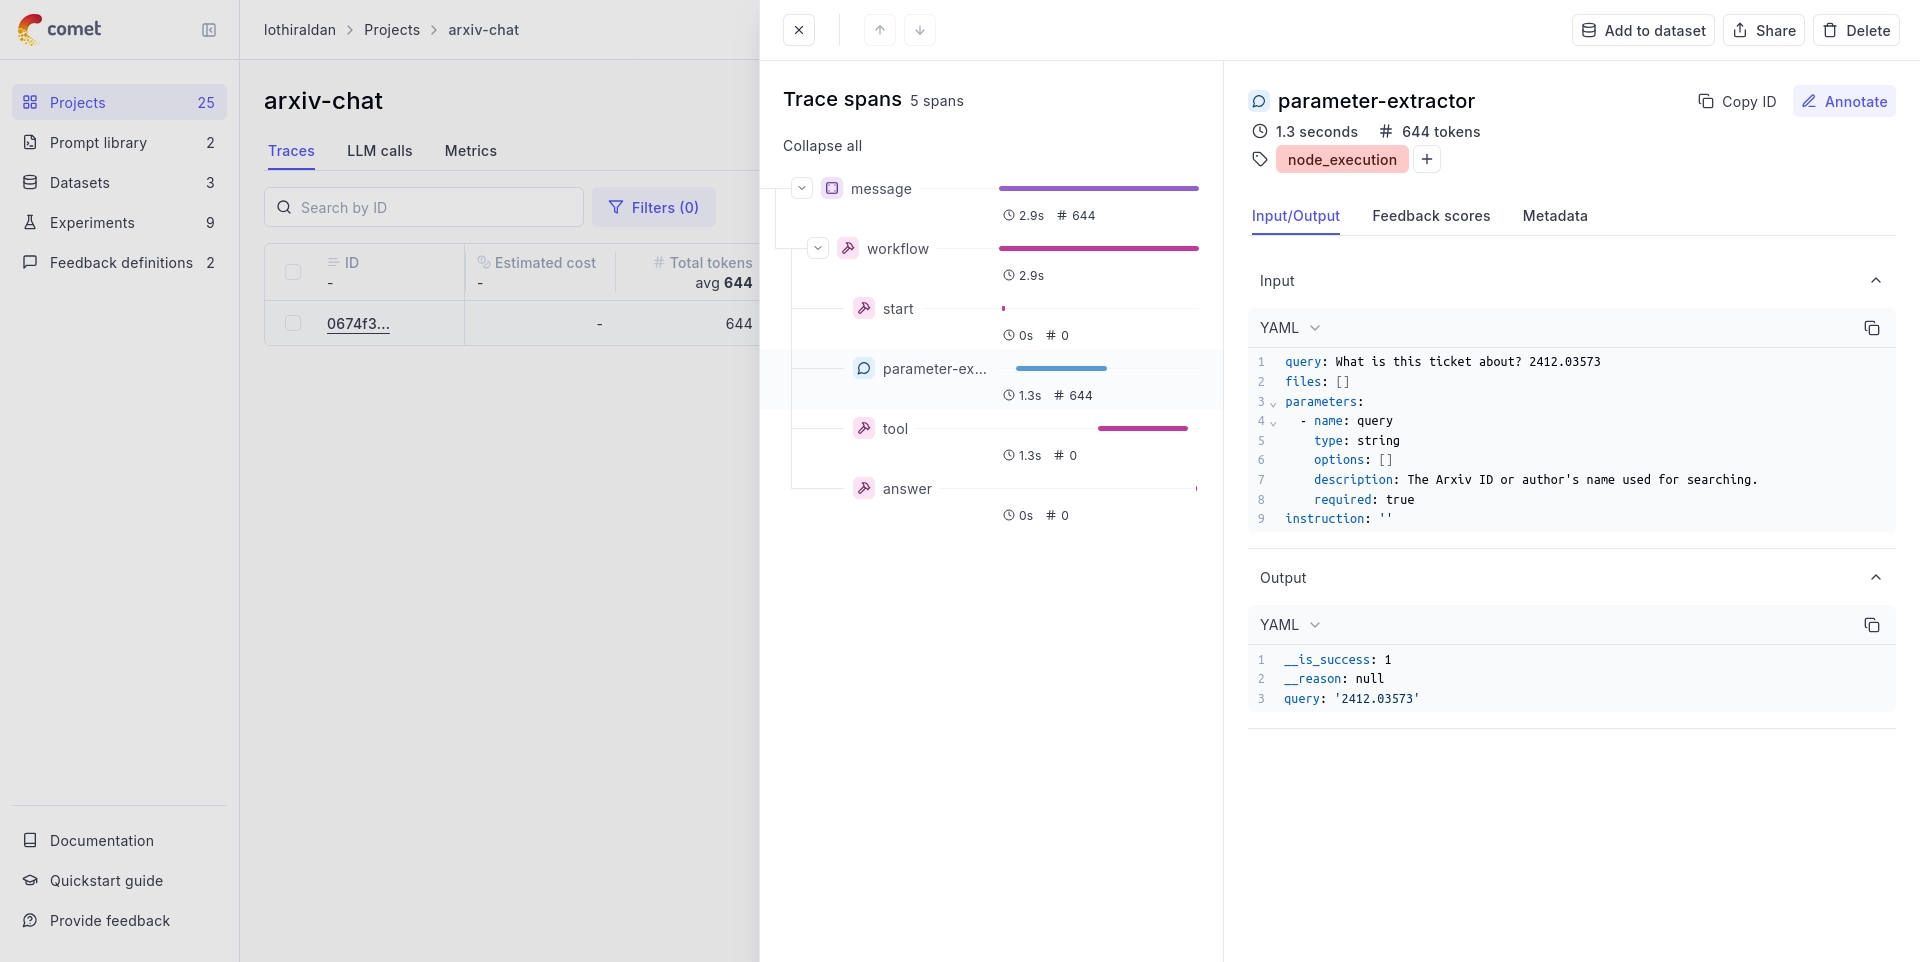Click Add to dataset button

pos(1643,30)
